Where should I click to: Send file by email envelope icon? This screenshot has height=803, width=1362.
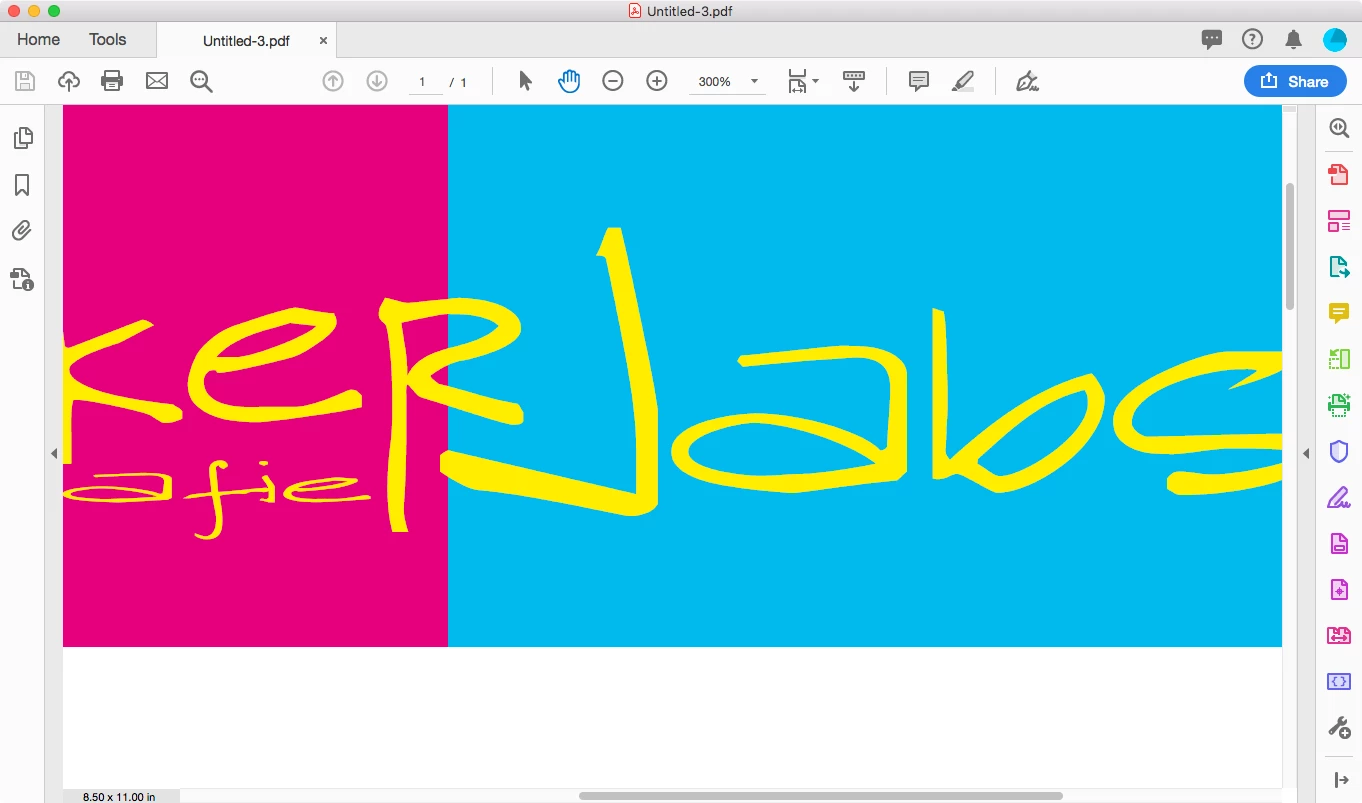coord(157,81)
